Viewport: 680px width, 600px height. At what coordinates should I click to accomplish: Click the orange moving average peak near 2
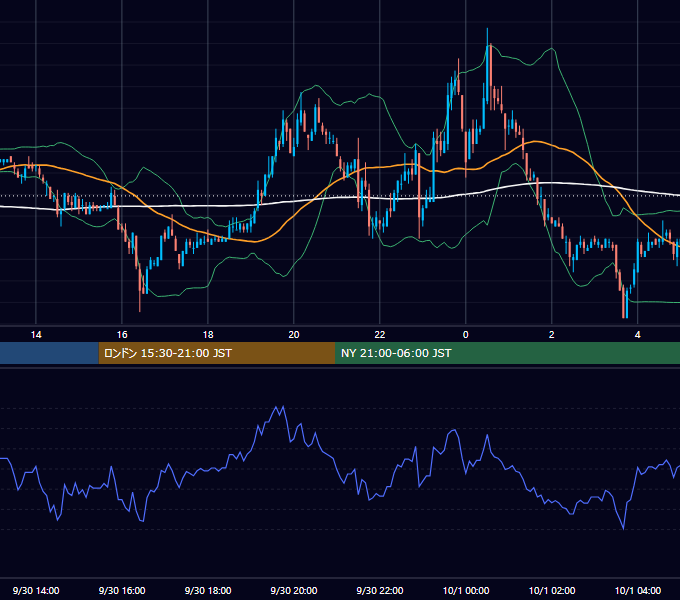(x=536, y=141)
